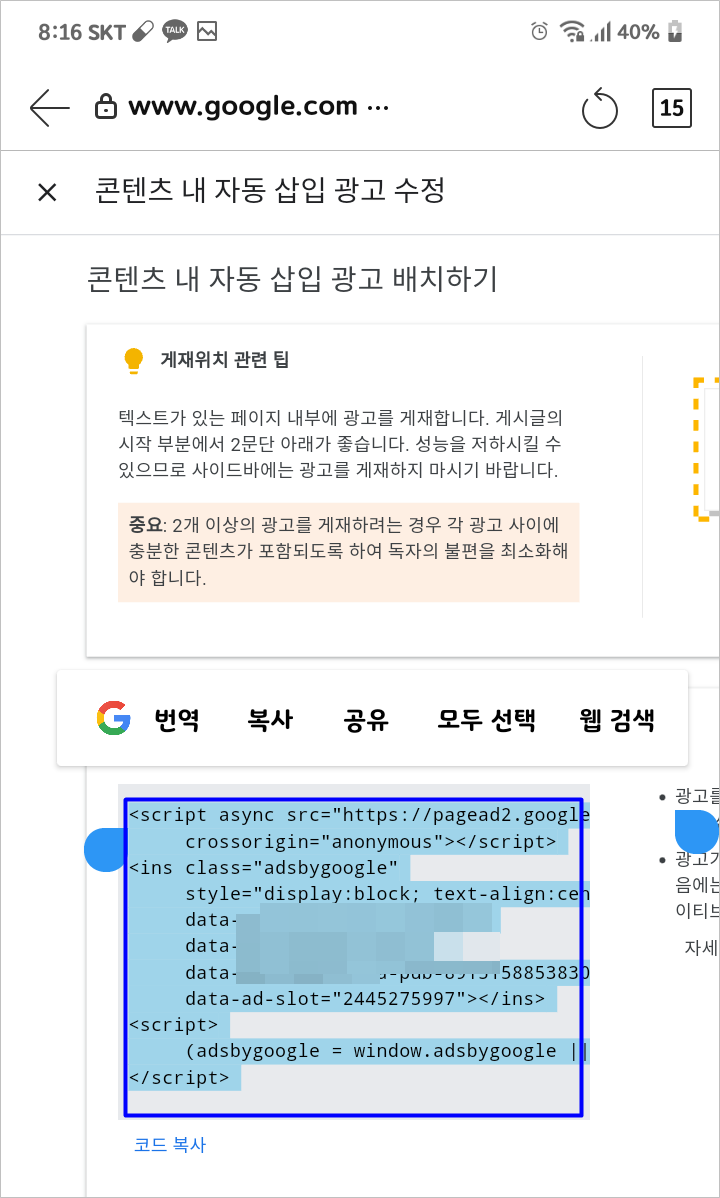Tap the left text selection handle

tap(105, 850)
